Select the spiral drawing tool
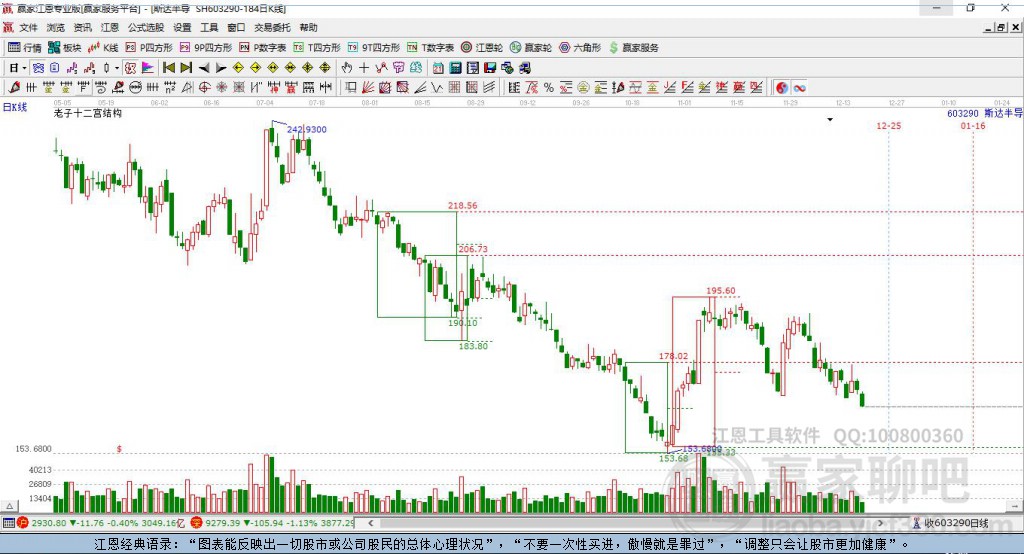The height and width of the screenshot is (554, 1024). click(x=100, y=88)
